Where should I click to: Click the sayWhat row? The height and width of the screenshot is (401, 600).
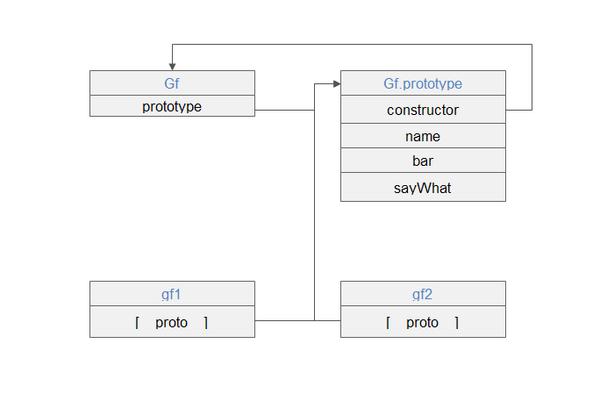click(x=423, y=187)
